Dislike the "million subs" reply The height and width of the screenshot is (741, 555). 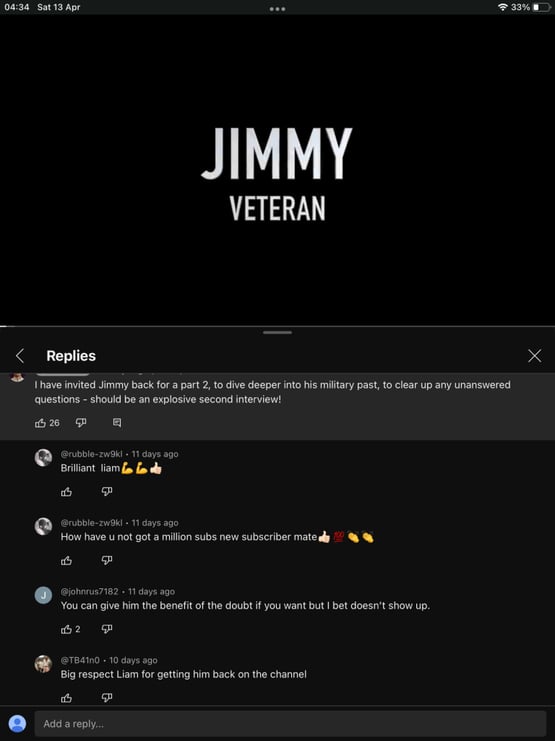pos(107,560)
